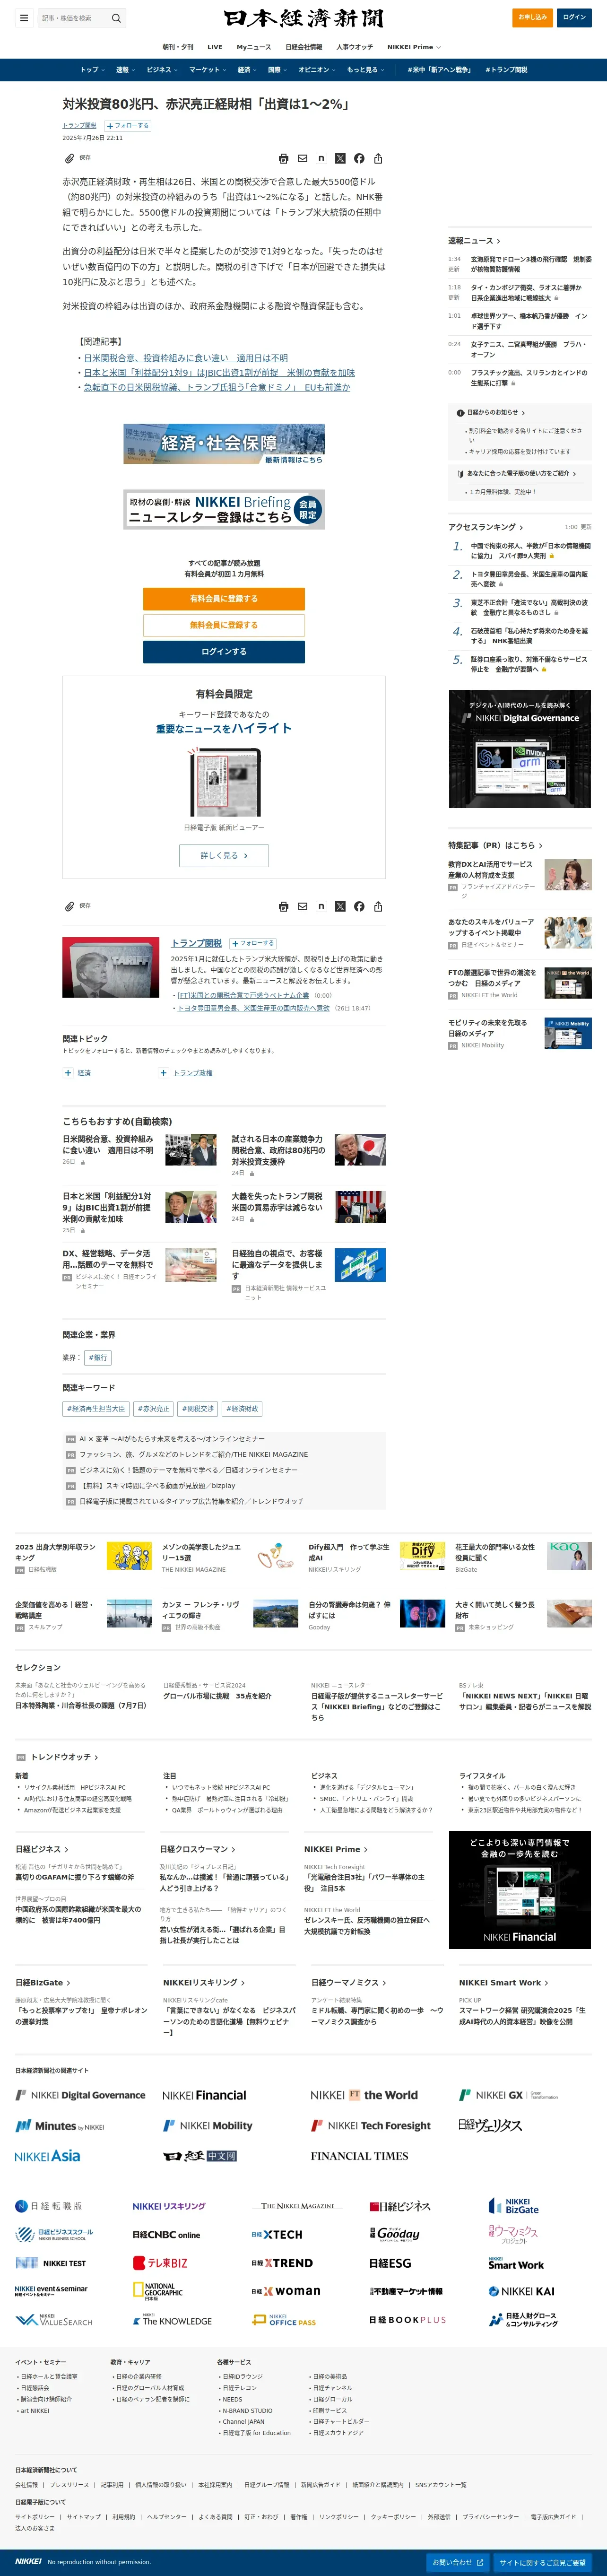The width and height of the screenshot is (607, 2576).
Task: Open the NIKKEI GX logo
Action: tap(508, 2095)
